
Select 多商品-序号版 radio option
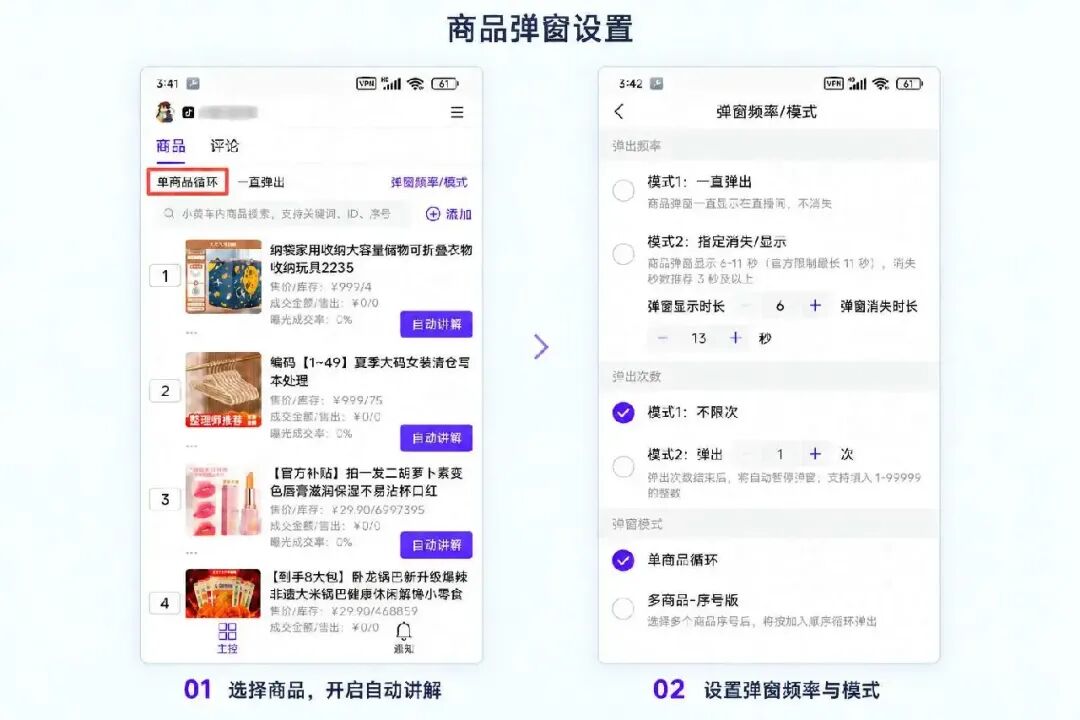(623, 608)
